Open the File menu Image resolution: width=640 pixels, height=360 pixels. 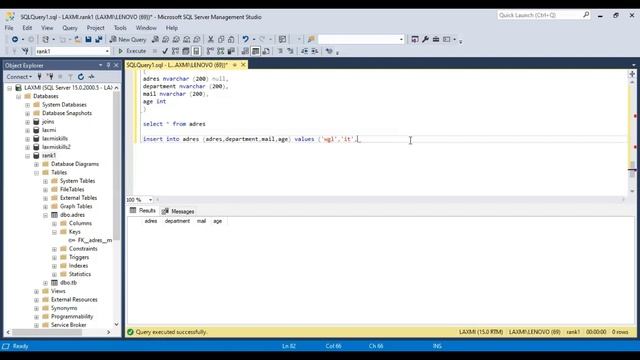9,28
